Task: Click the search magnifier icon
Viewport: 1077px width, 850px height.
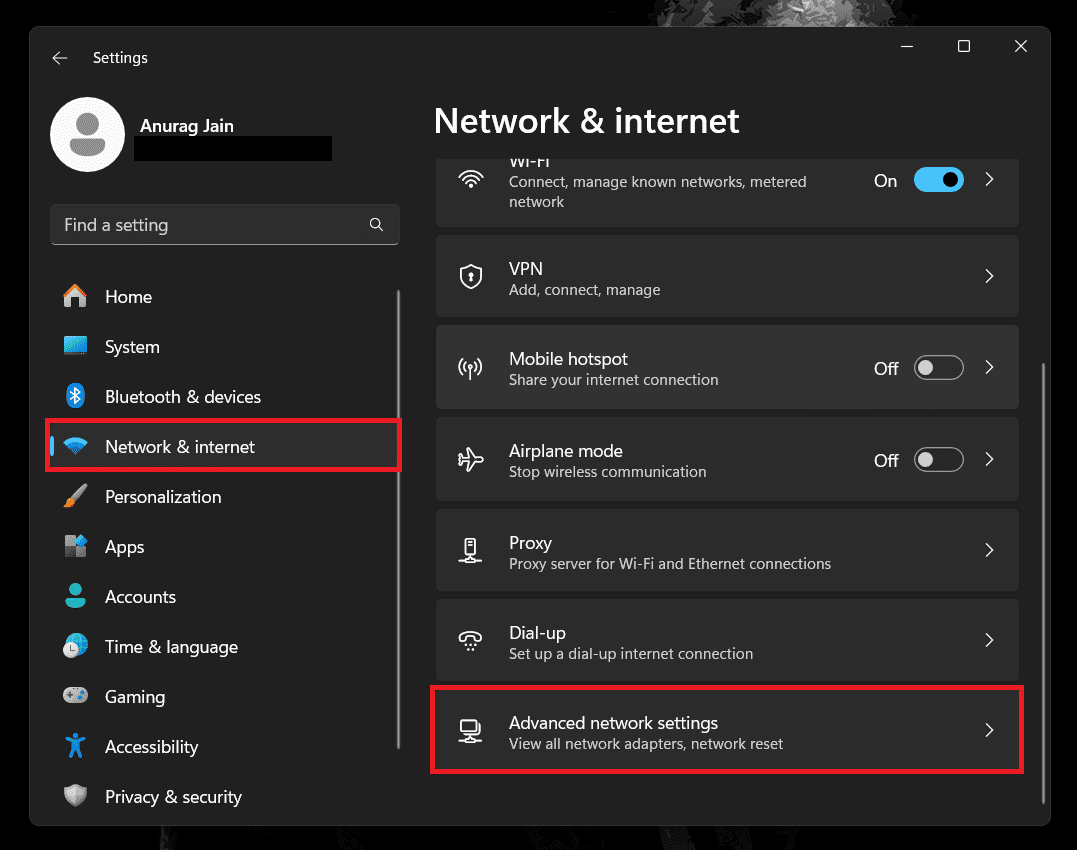Action: pyautogui.click(x=376, y=225)
